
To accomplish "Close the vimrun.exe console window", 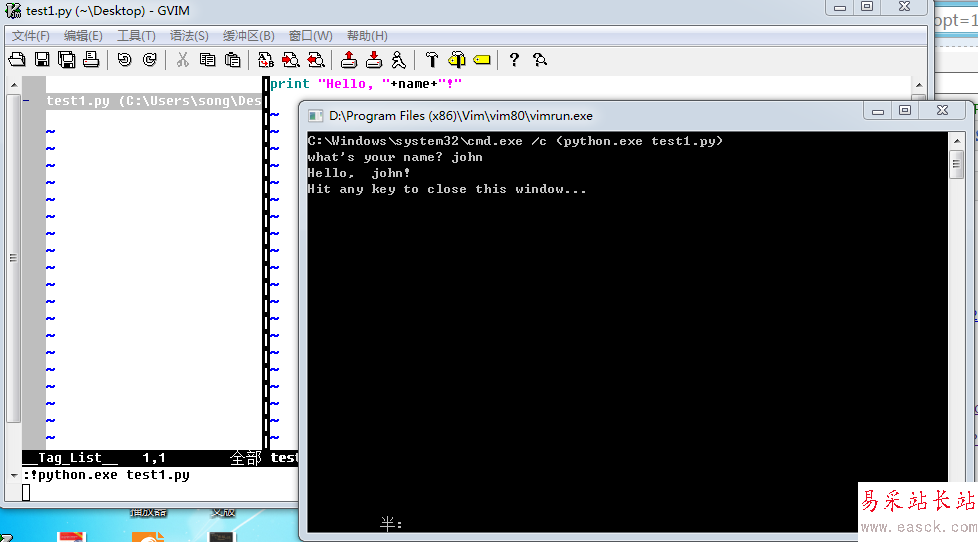I will pos(942,111).
